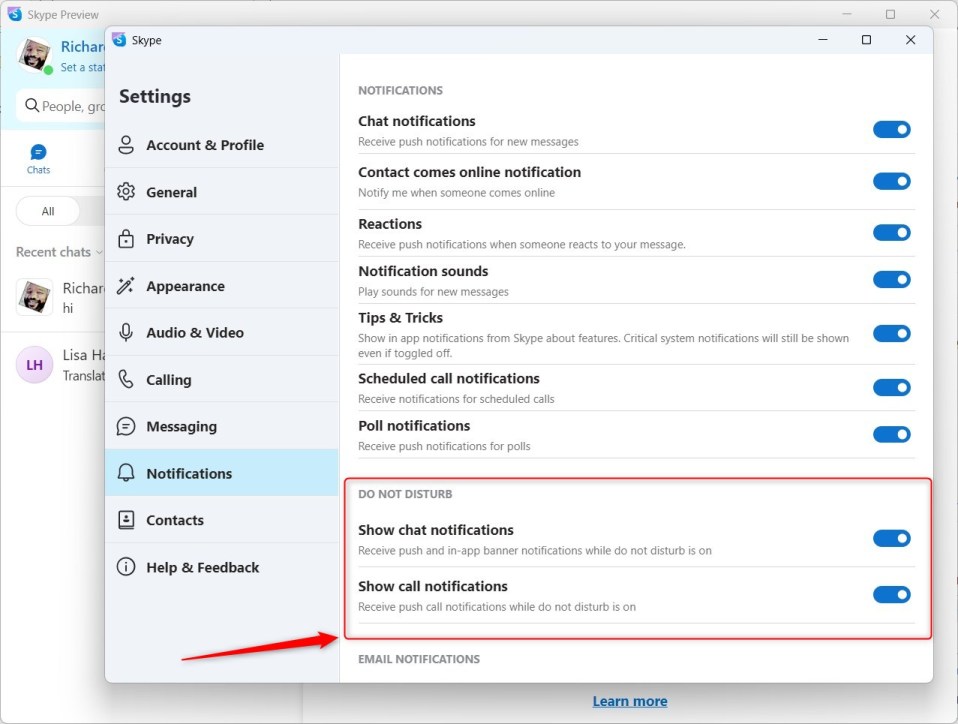Switch to Audio & Video settings
Image resolution: width=958 pixels, height=724 pixels.
click(222, 332)
